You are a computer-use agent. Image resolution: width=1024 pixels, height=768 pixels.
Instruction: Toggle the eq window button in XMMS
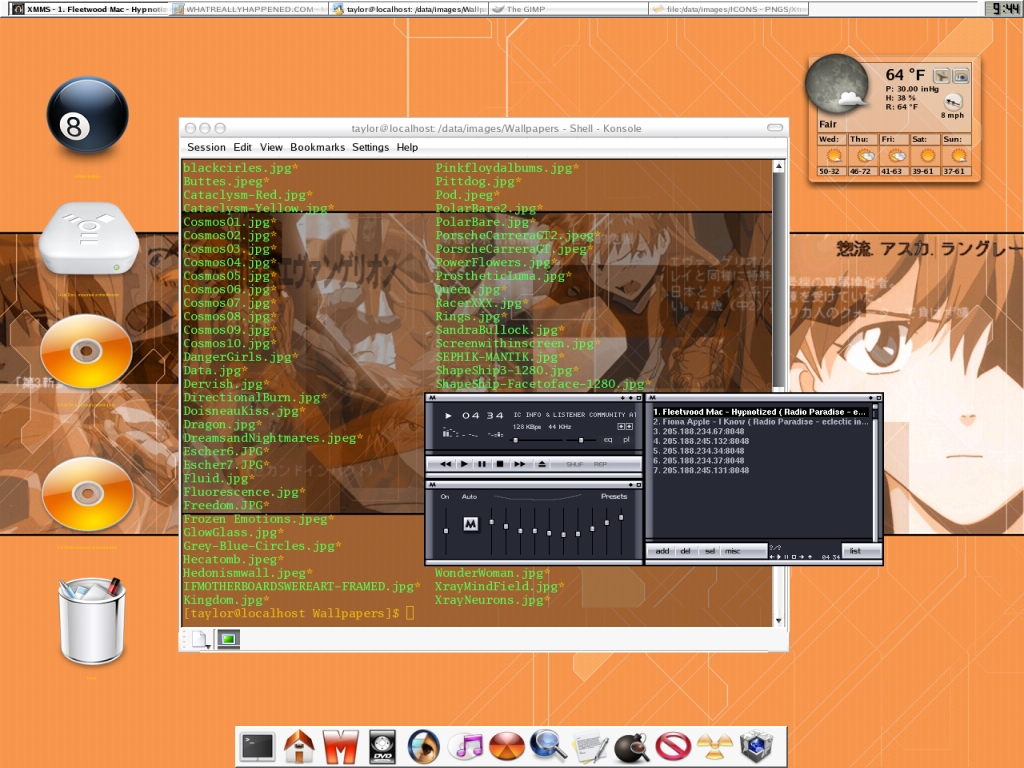(608, 440)
